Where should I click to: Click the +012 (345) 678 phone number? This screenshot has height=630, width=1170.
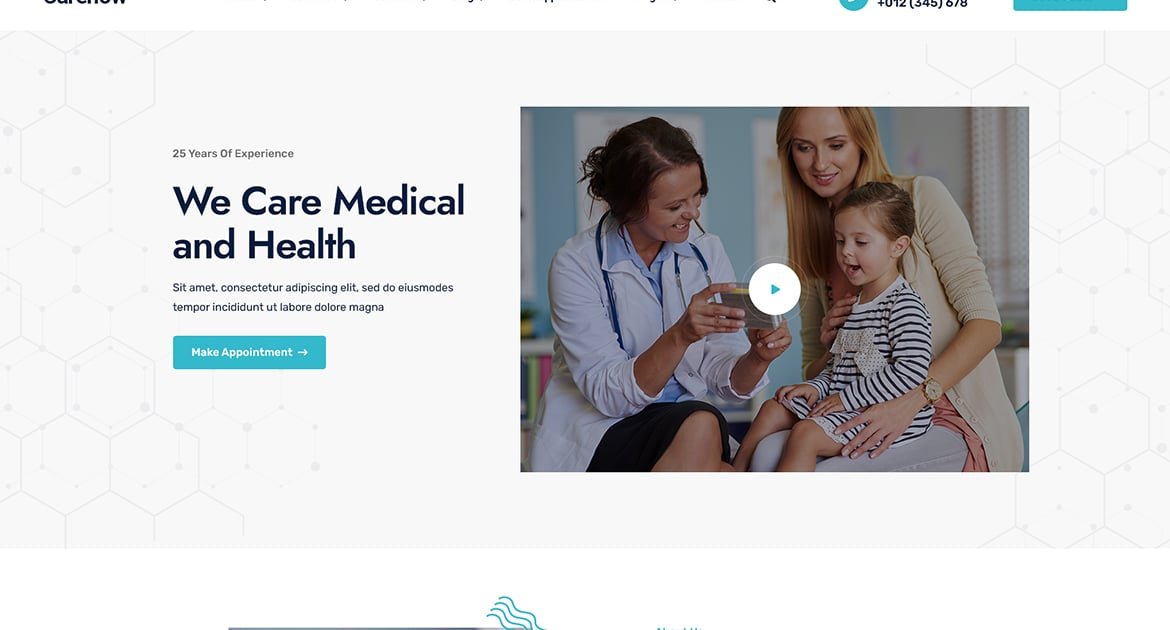(x=922, y=4)
